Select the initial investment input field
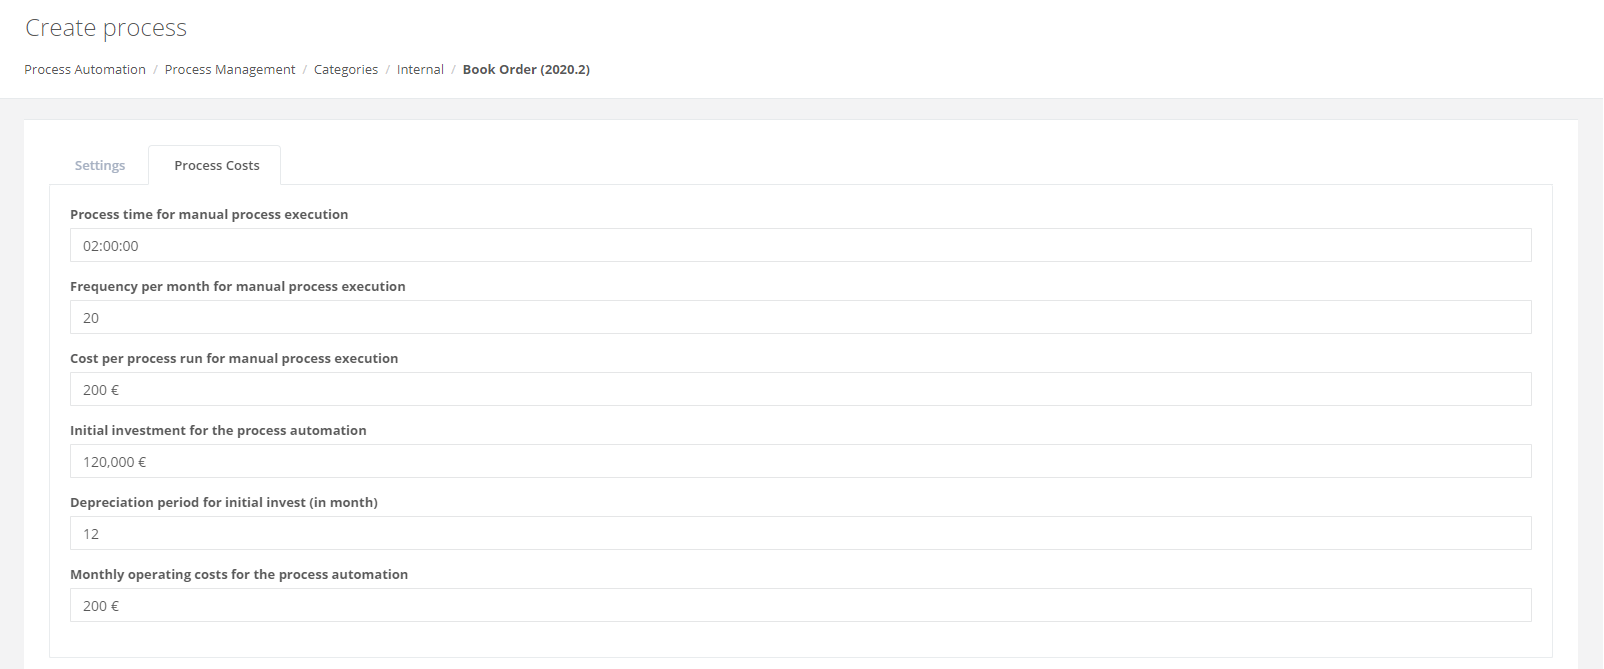The width and height of the screenshot is (1604, 669). click(x=800, y=462)
